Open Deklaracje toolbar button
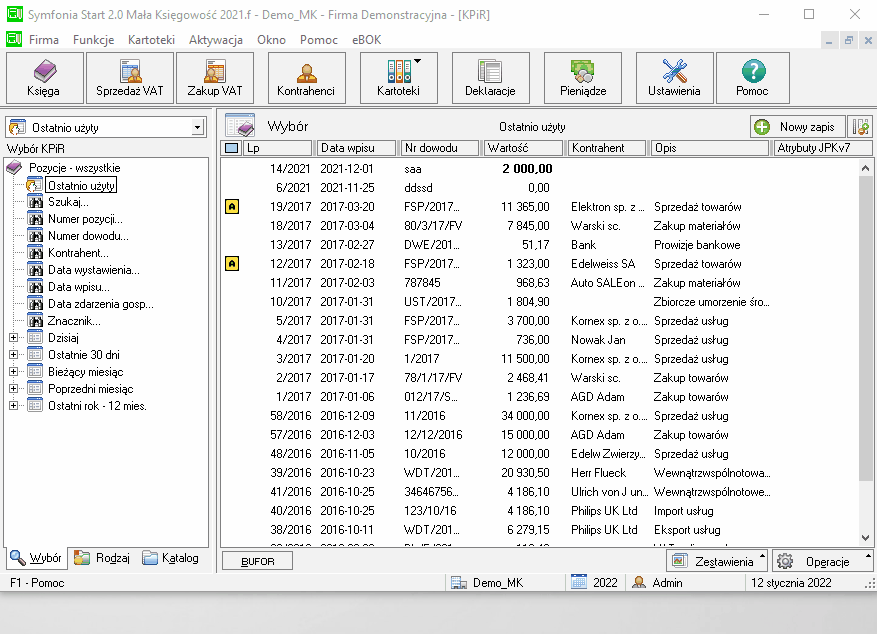Image resolution: width=877 pixels, height=634 pixels. click(491, 78)
